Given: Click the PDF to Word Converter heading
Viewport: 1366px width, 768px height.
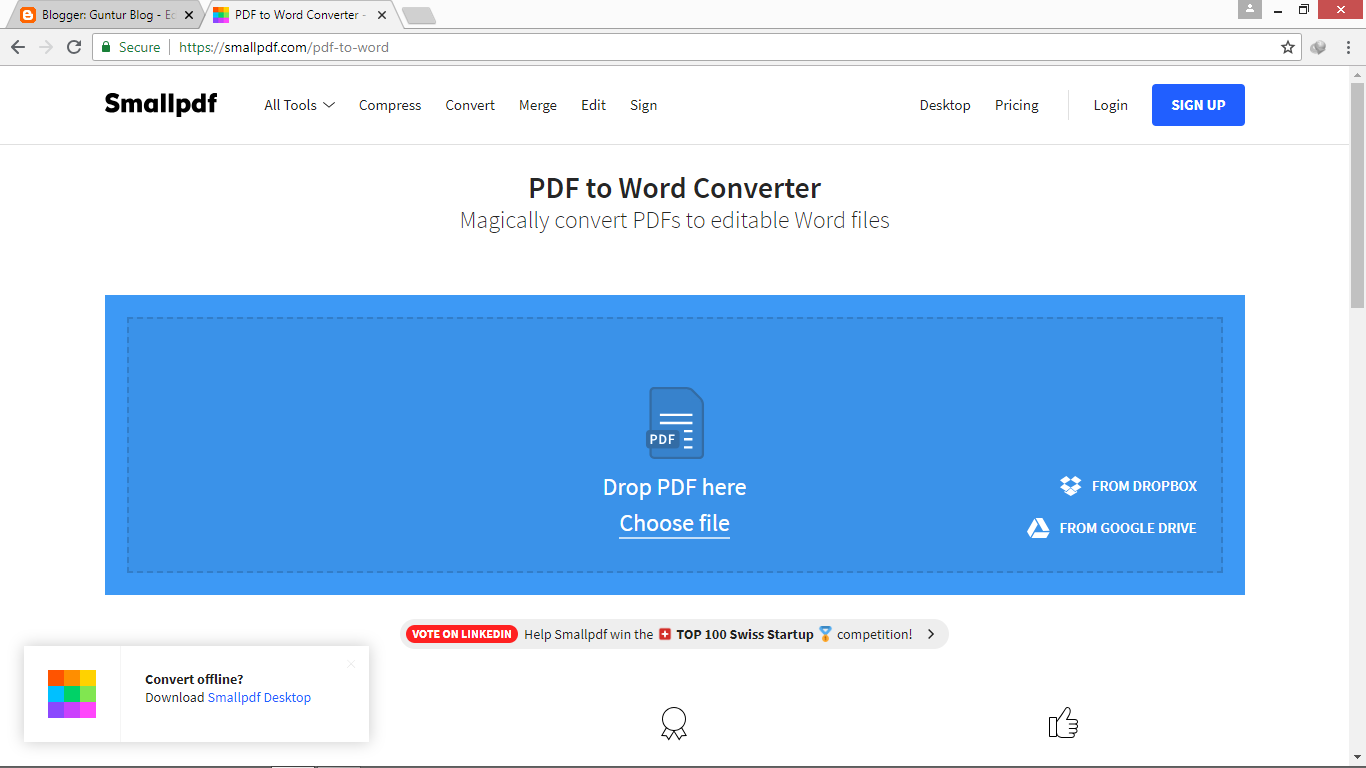Looking at the screenshot, I should 675,188.
